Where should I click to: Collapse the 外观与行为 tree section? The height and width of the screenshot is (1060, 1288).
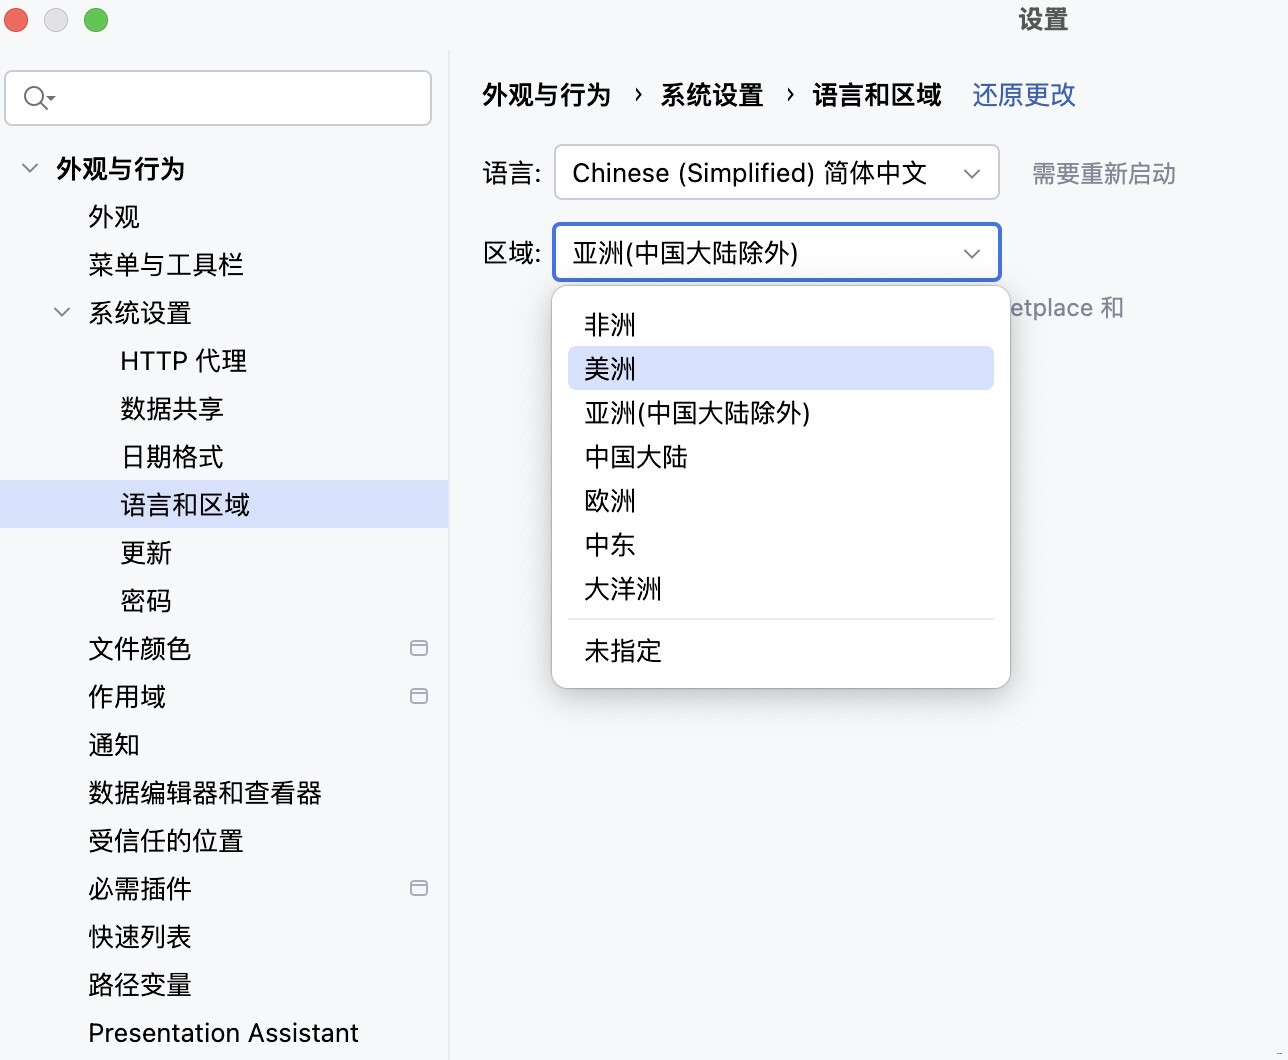click(30, 169)
